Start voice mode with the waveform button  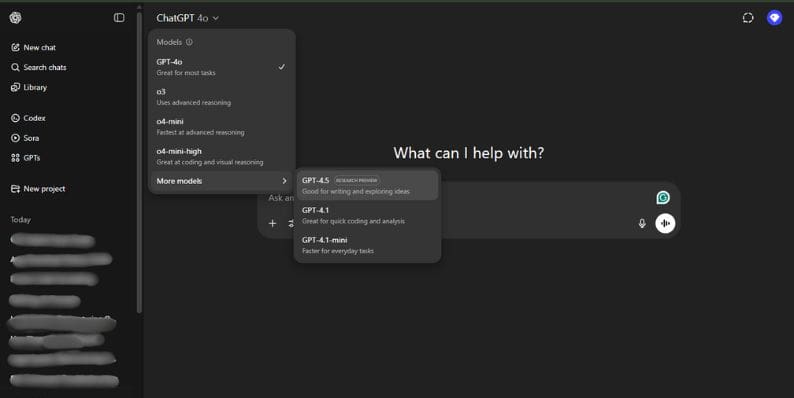[x=665, y=223]
